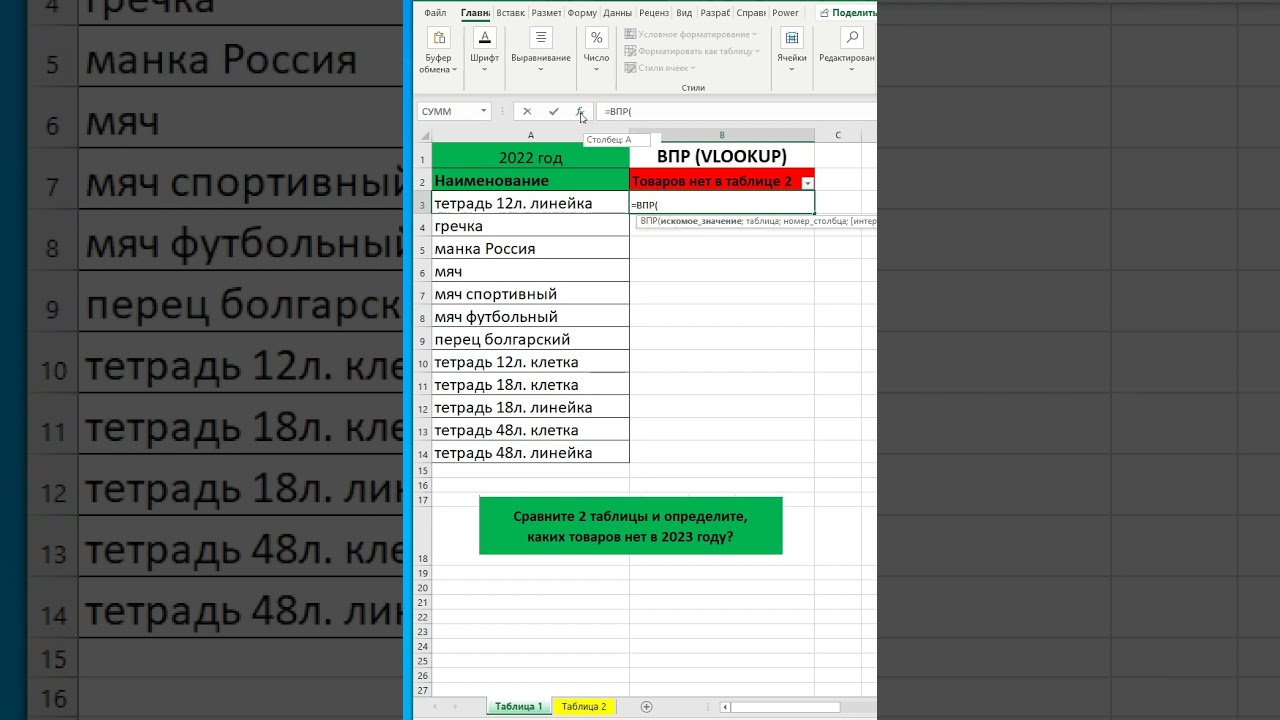Image resolution: width=1280 pixels, height=720 pixels.
Task: Switch to the Главная ribbon tab
Action: click(x=475, y=13)
